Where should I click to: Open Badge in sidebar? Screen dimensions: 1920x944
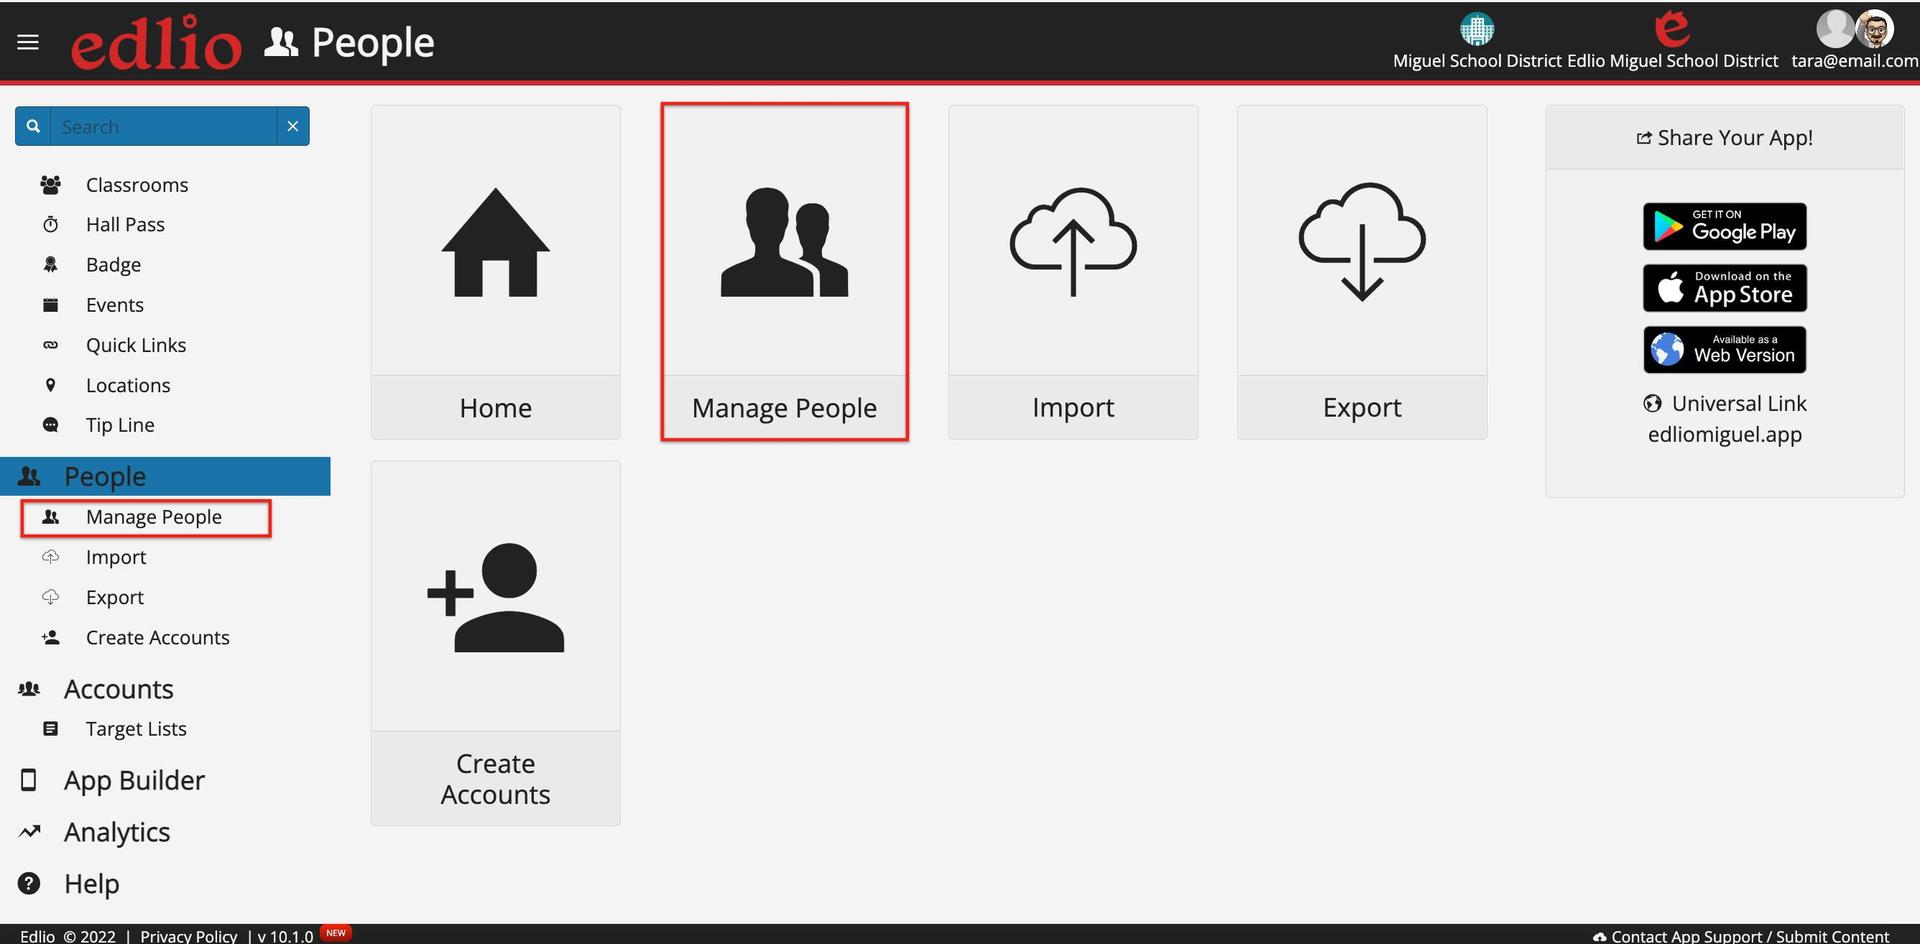(113, 265)
